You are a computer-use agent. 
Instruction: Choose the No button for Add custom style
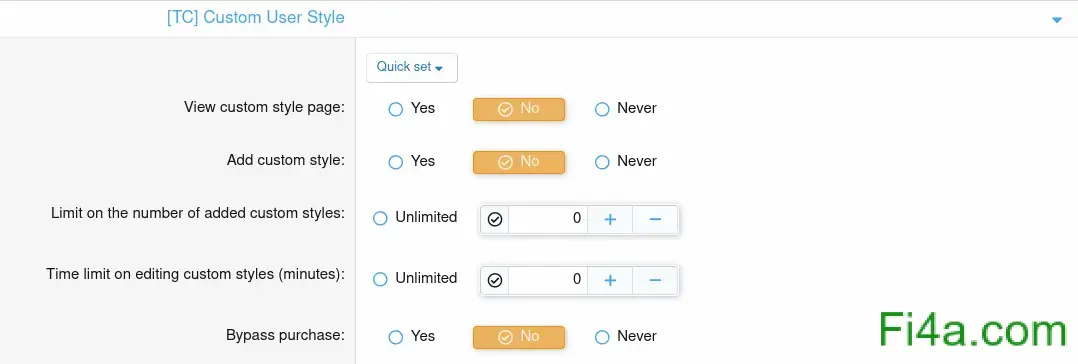pos(519,162)
